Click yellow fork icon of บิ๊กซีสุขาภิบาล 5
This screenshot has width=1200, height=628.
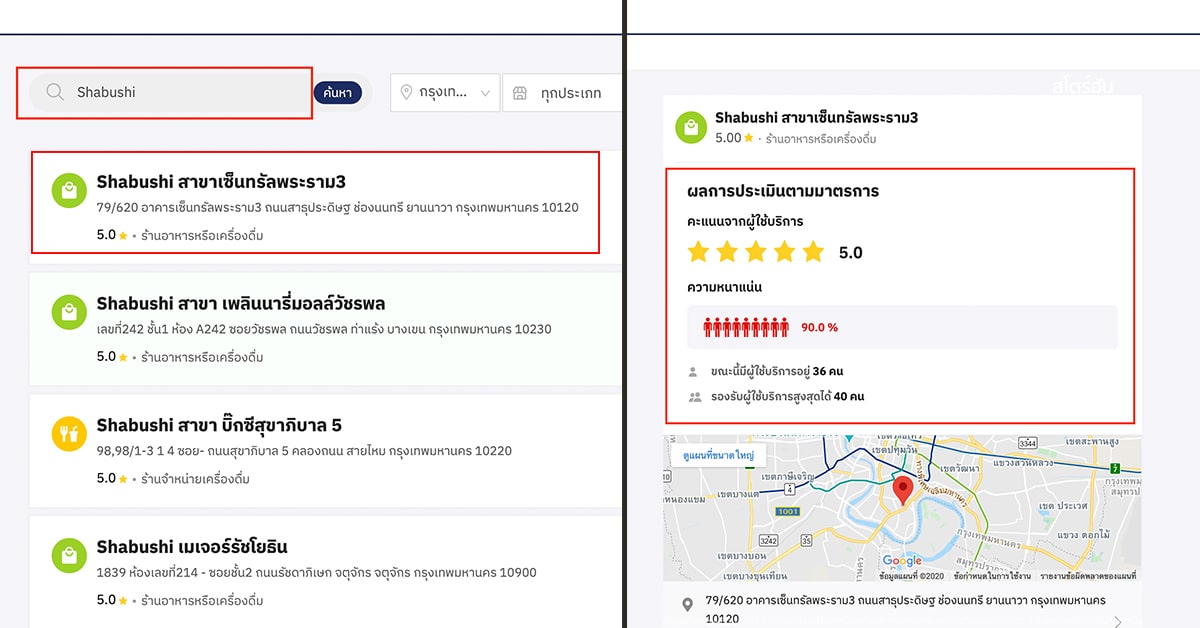pos(67,434)
